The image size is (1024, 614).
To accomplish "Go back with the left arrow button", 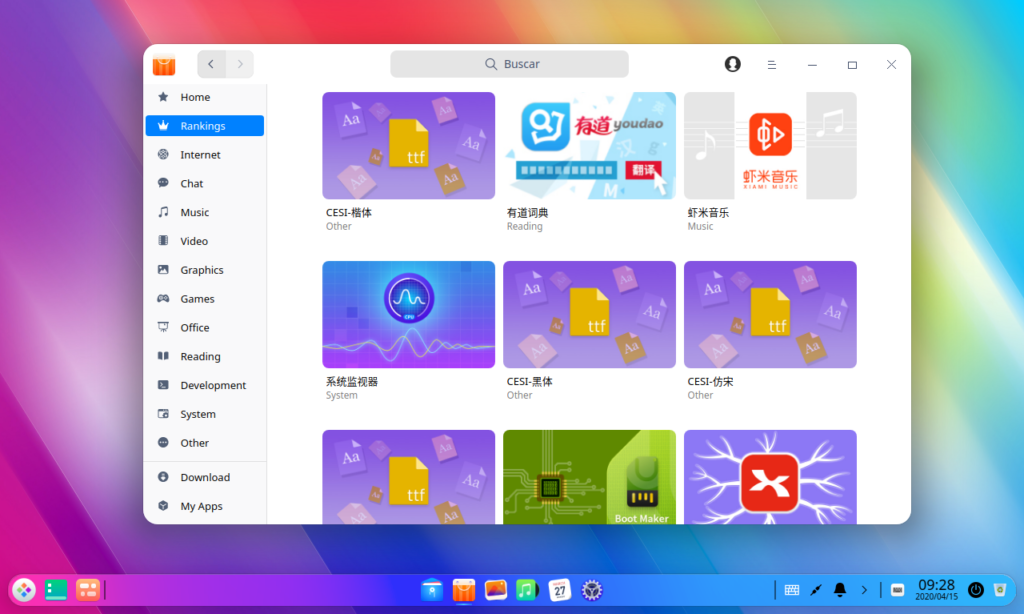I will tap(211, 64).
